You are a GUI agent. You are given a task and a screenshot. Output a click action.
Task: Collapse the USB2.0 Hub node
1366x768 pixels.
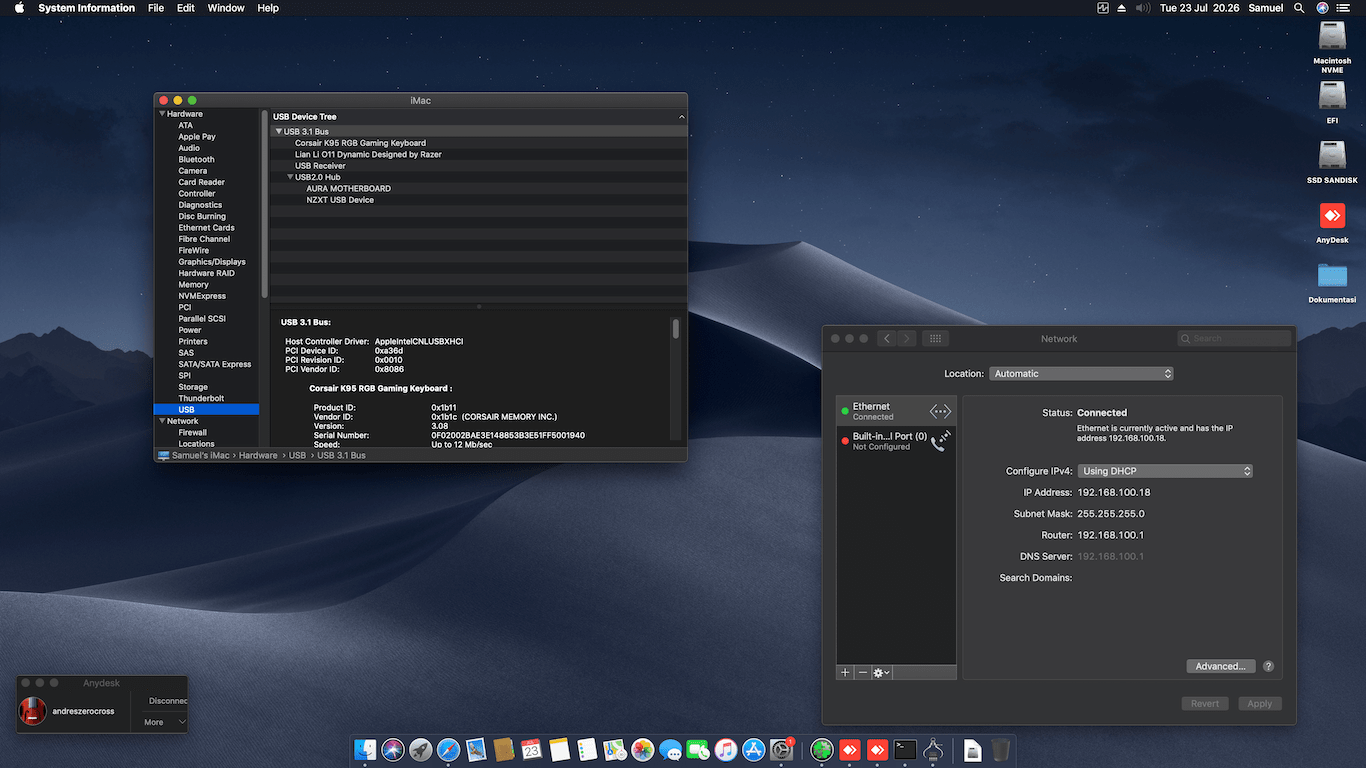290,177
